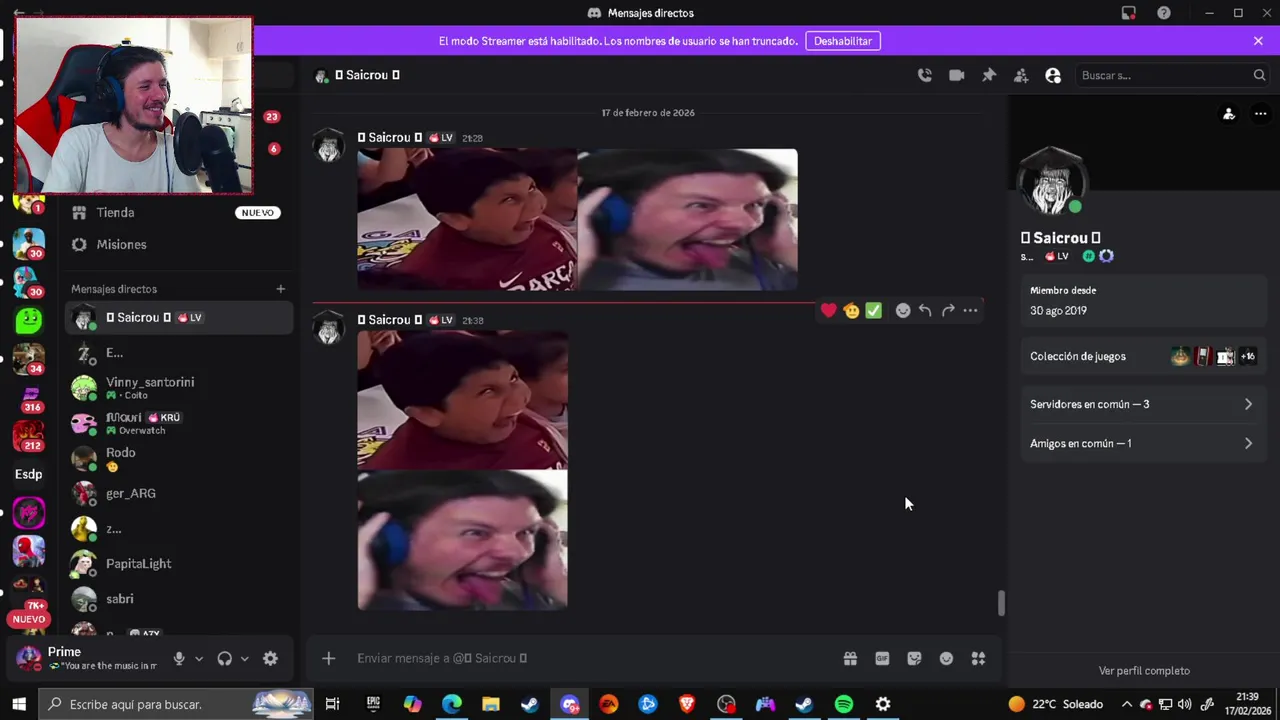Screen dimensions: 1280x720
Task: Open profile panel more options menu
Action: pyautogui.click(x=1260, y=114)
